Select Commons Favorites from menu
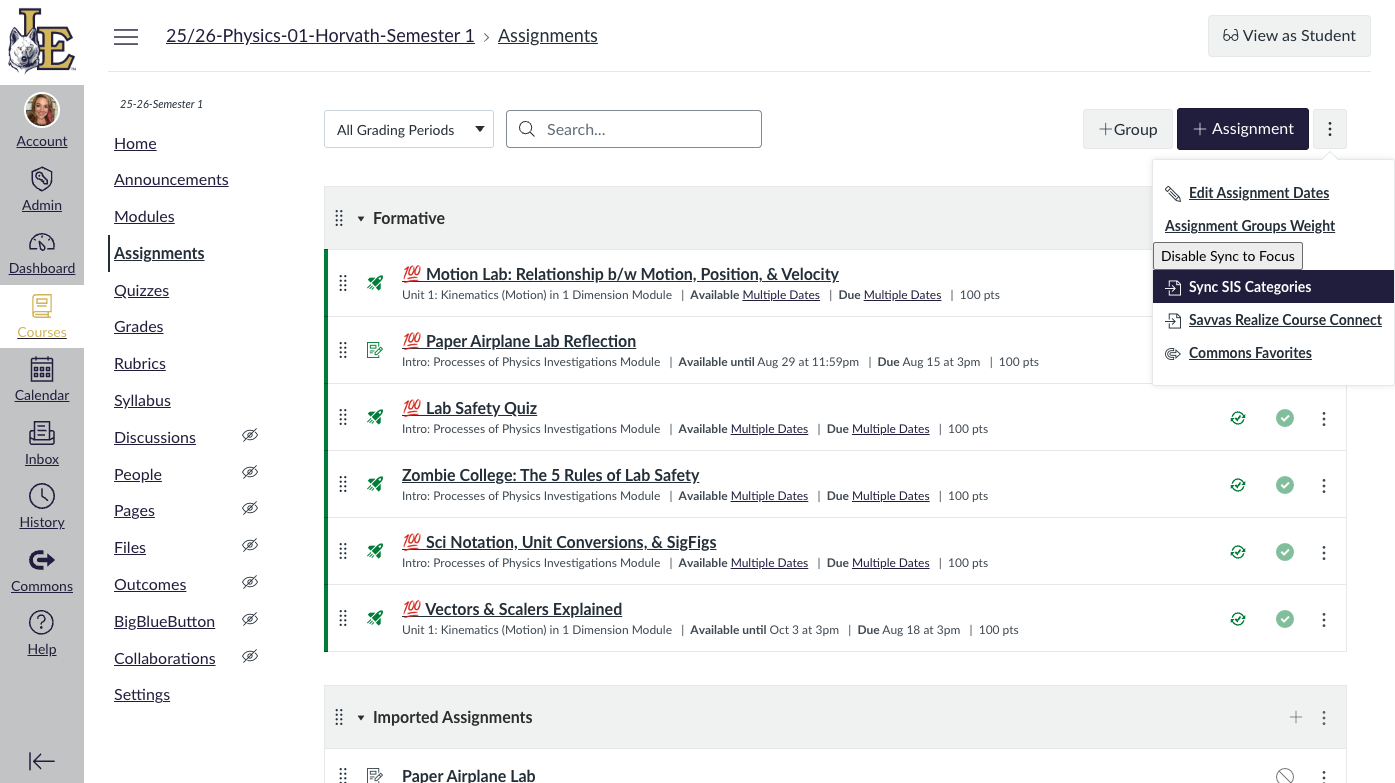The width and height of the screenshot is (1395, 783). (x=1250, y=353)
